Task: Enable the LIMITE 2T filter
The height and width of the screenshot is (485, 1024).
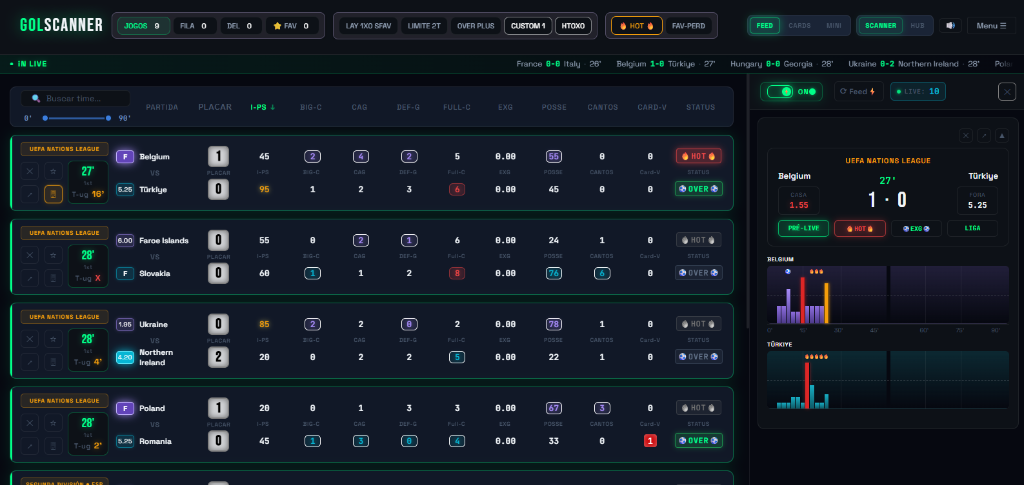Action: pos(424,26)
